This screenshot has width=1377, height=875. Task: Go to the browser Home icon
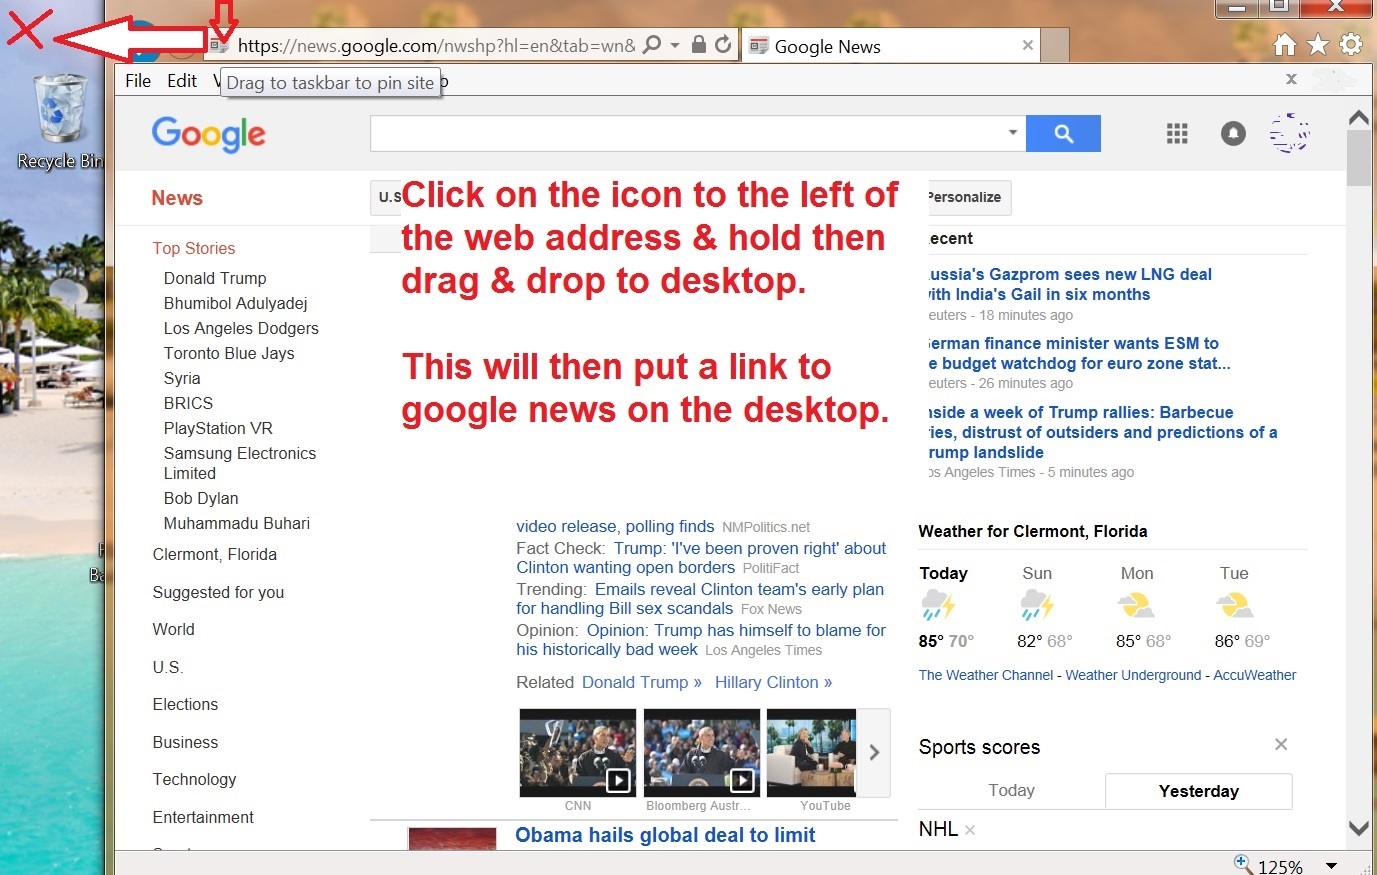click(1285, 44)
